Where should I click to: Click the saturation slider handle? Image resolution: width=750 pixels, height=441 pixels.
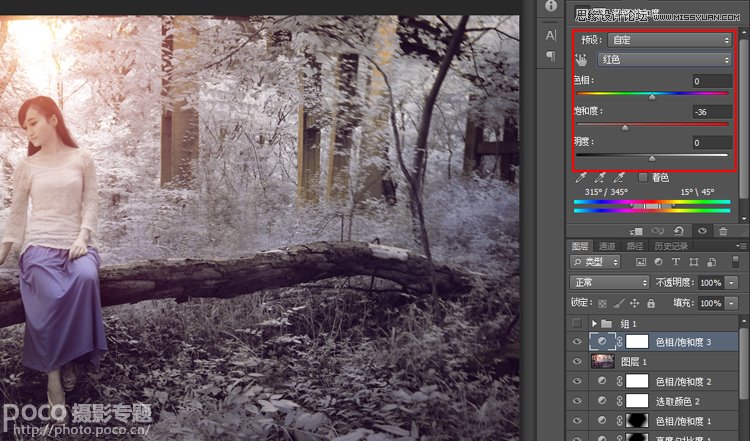625,128
